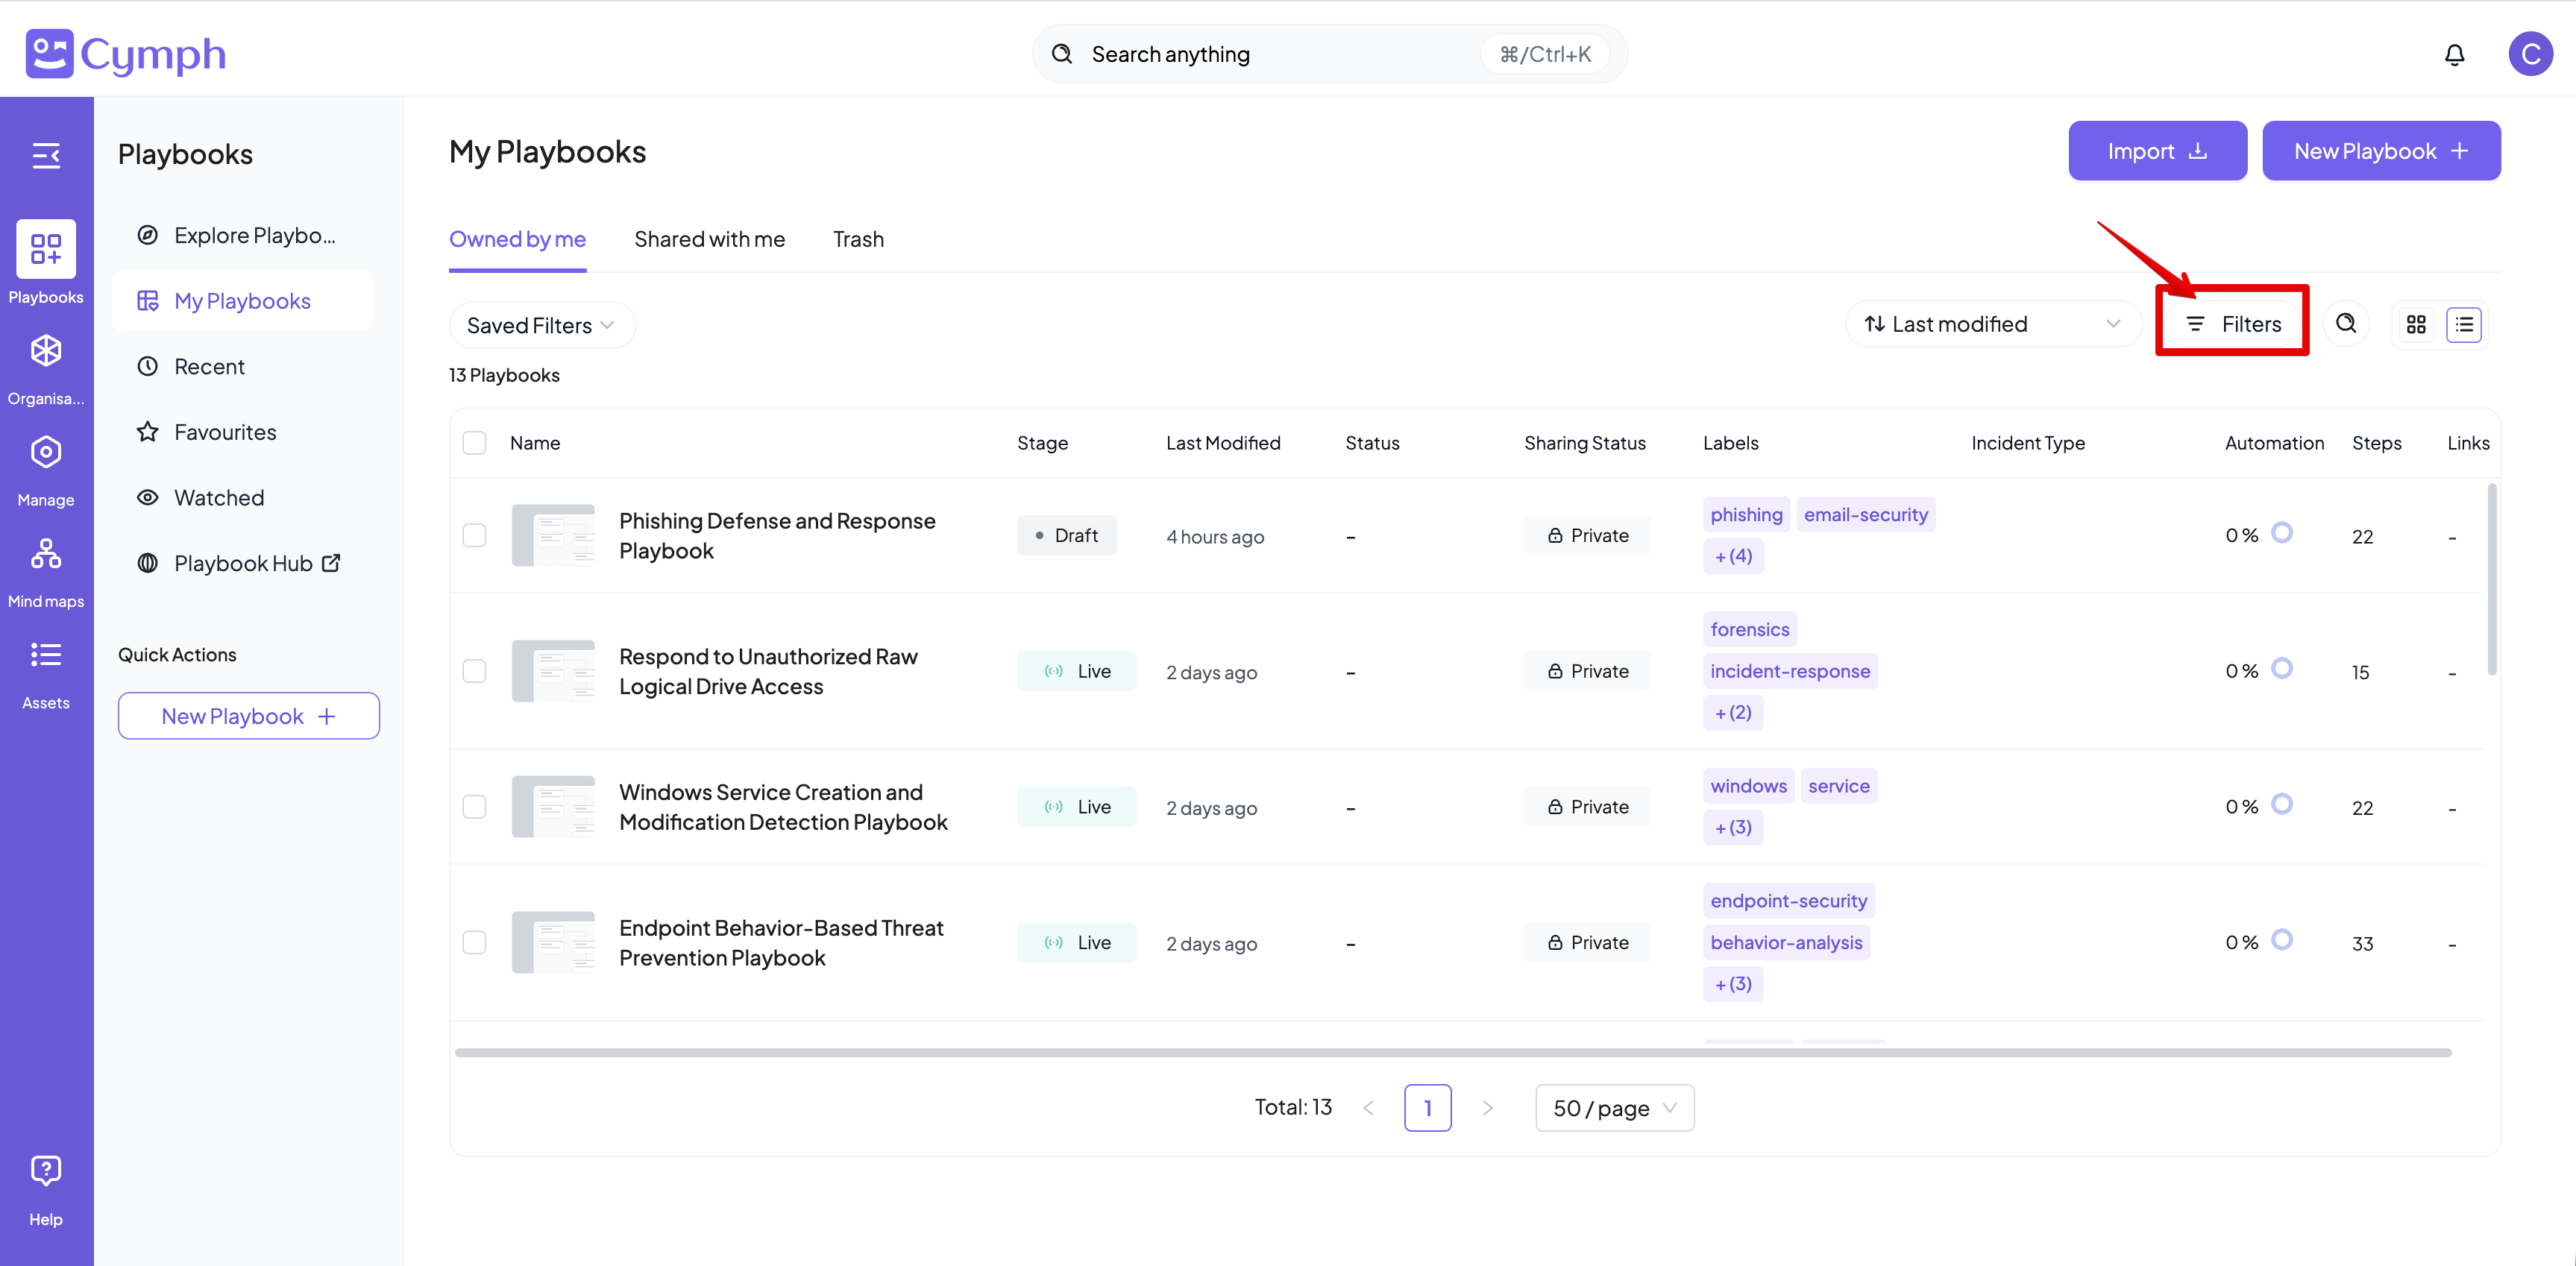The width and height of the screenshot is (2576, 1266).
Task: Switch to Shared with me tab
Action: coord(709,239)
